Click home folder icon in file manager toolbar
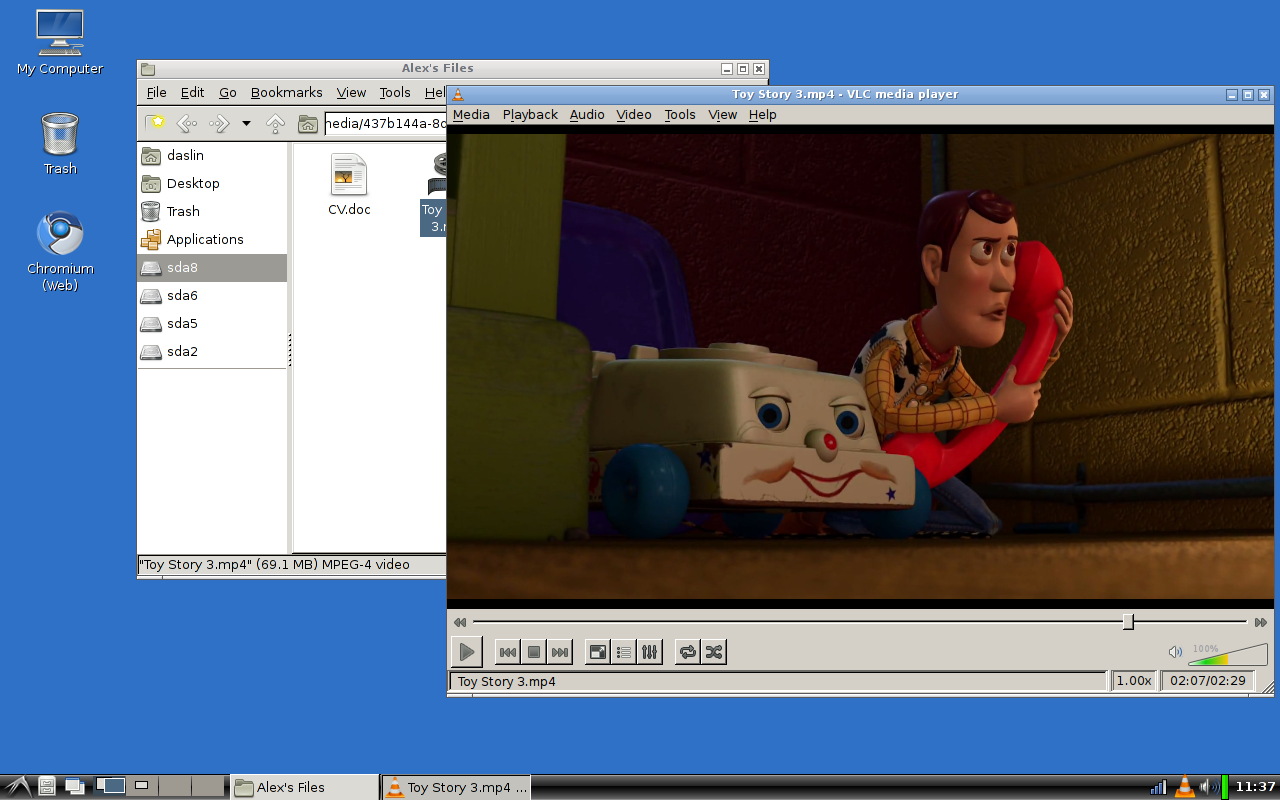 pyautogui.click(x=308, y=124)
